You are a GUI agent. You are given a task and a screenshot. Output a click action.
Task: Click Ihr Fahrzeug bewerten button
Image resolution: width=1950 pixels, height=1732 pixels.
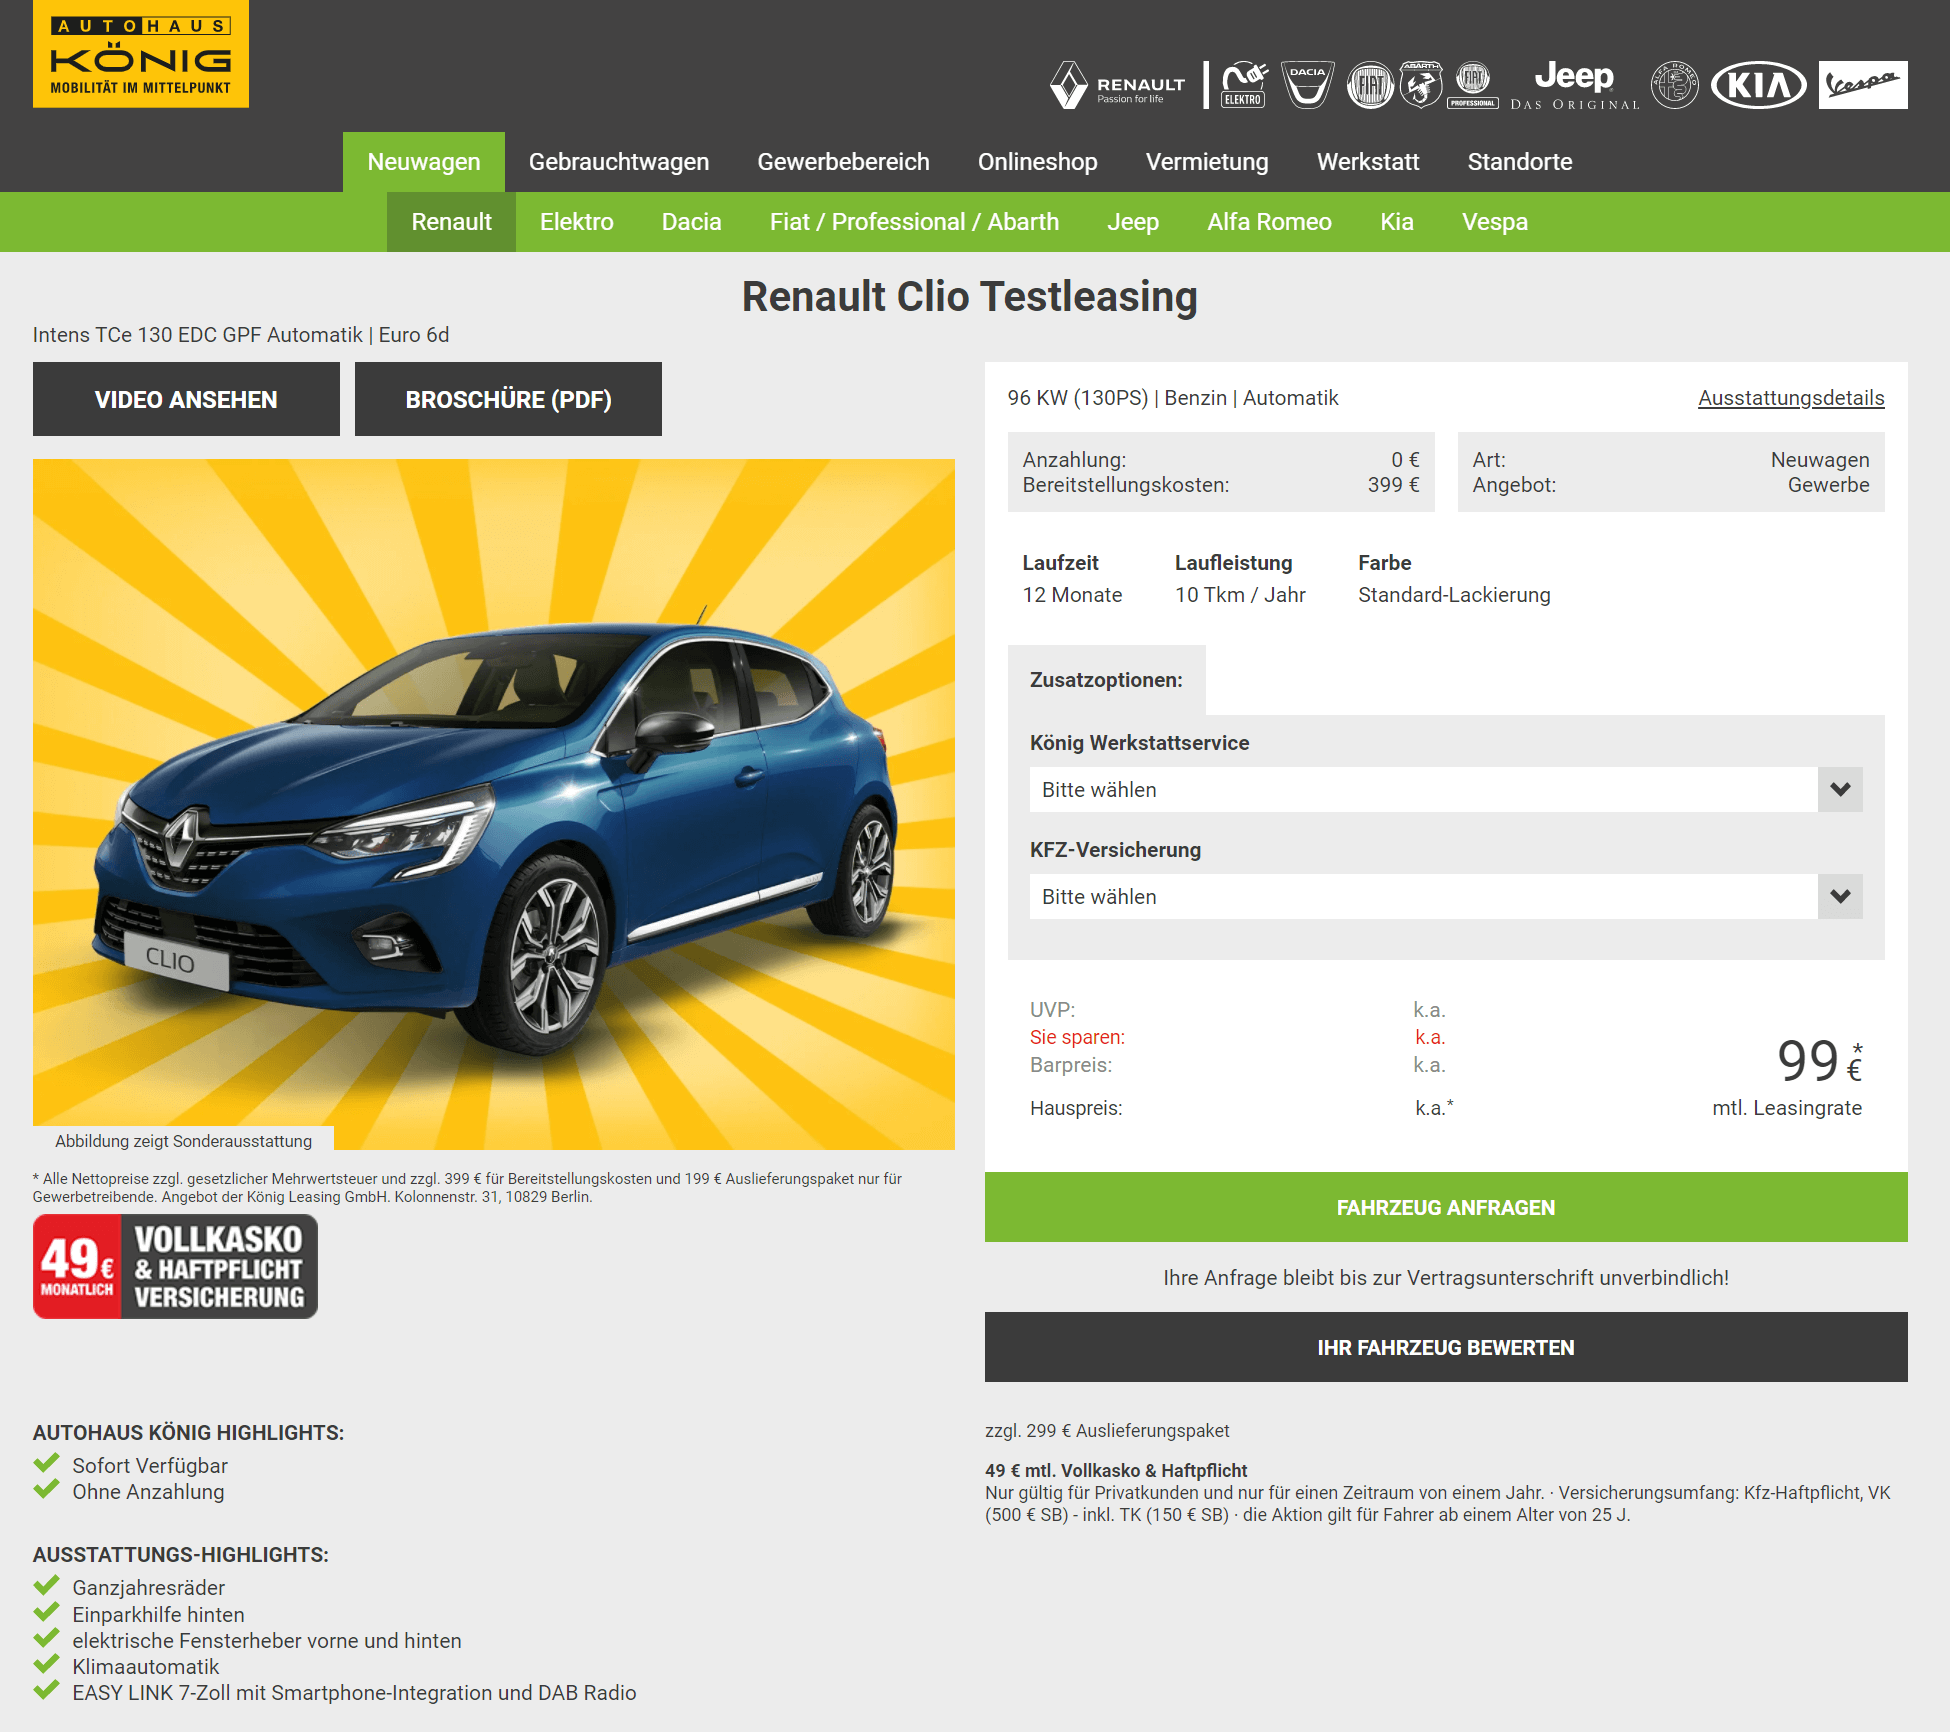(1446, 1347)
